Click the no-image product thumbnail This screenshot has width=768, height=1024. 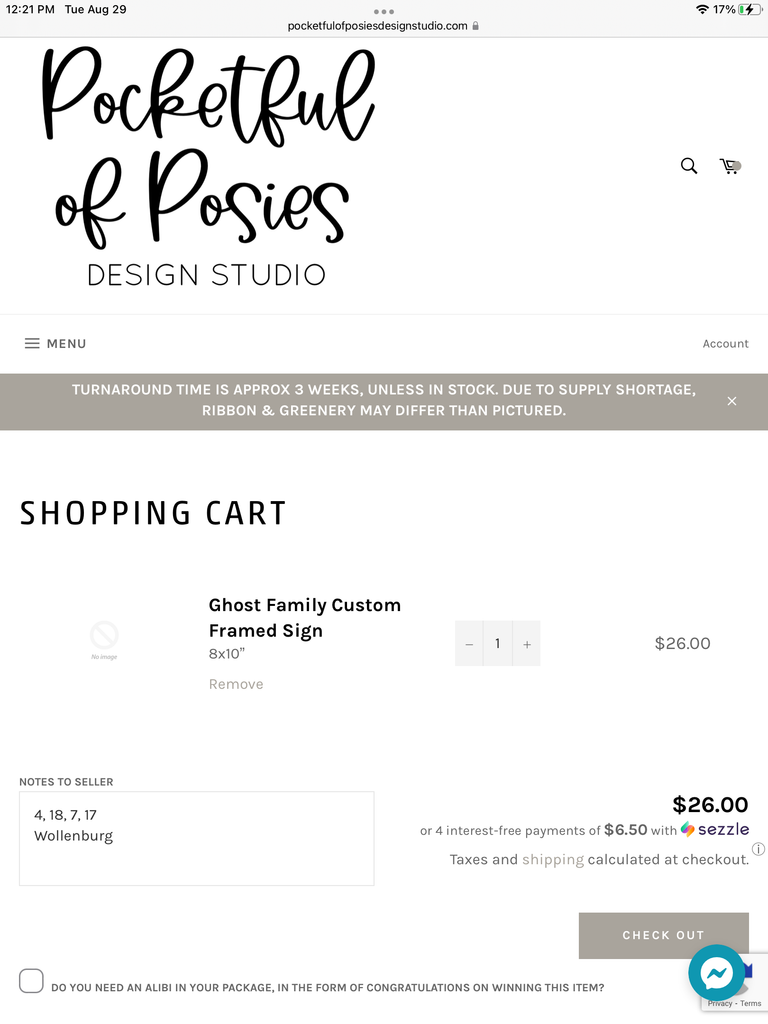[x=104, y=640]
